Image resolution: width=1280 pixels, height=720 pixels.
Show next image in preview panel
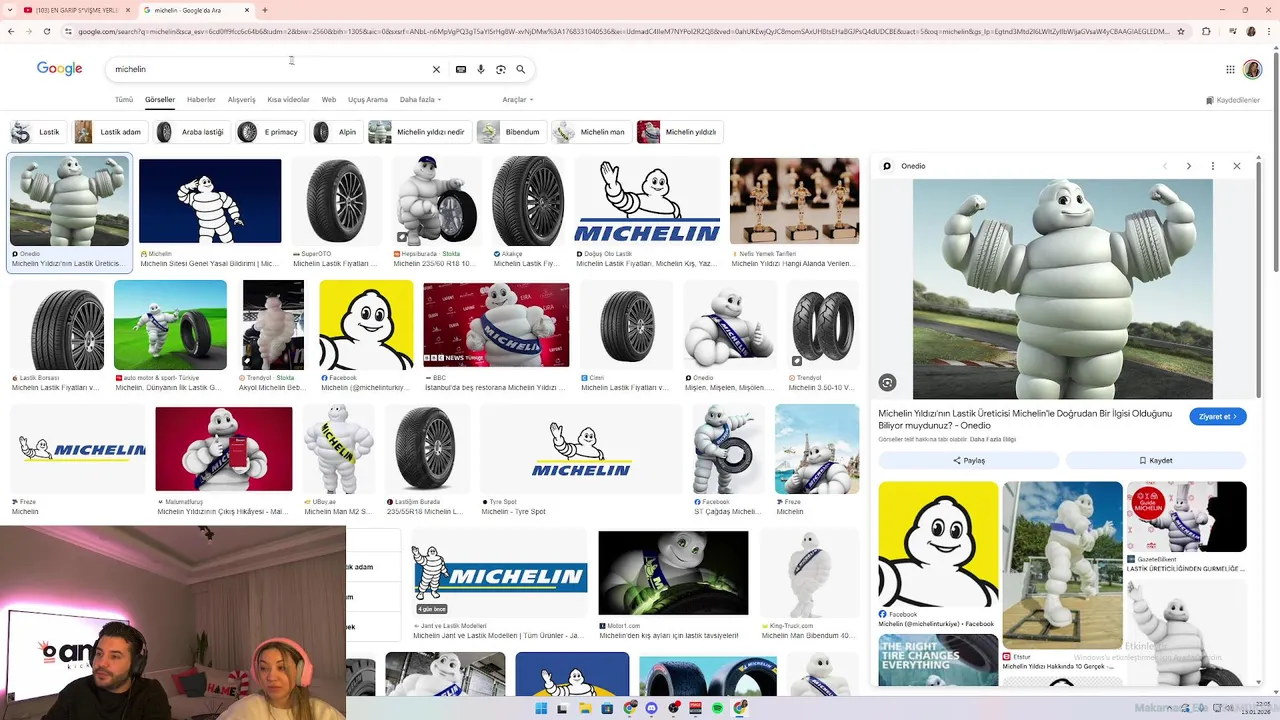[1188, 166]
